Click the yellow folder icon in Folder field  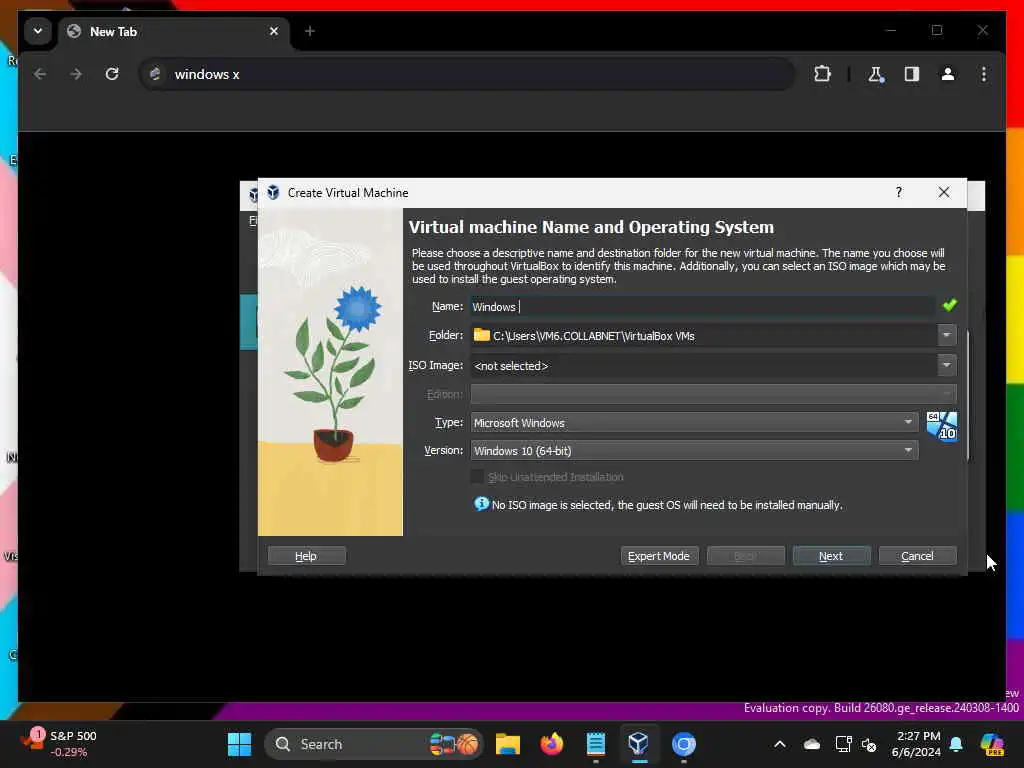481,335
